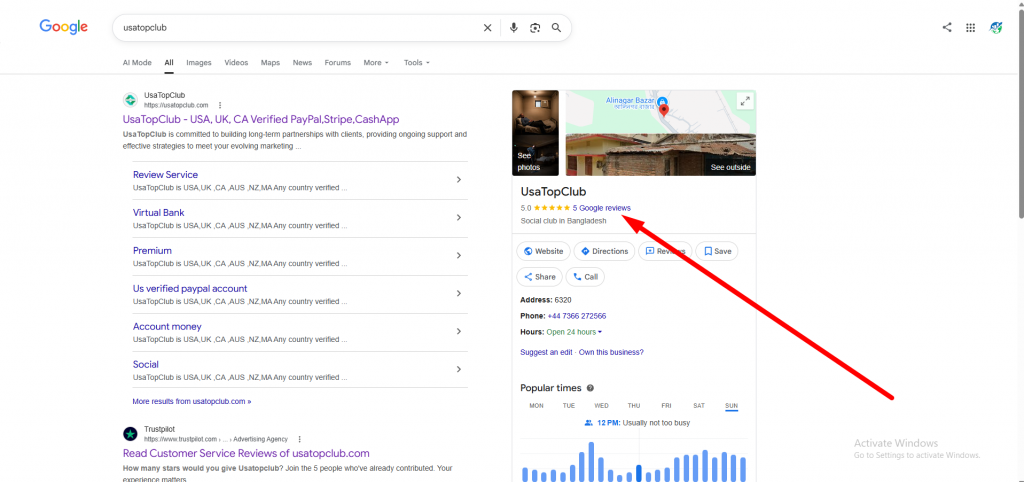
Task: Select the All results tab
Action: pyautogui.click(x=169, y=63)
